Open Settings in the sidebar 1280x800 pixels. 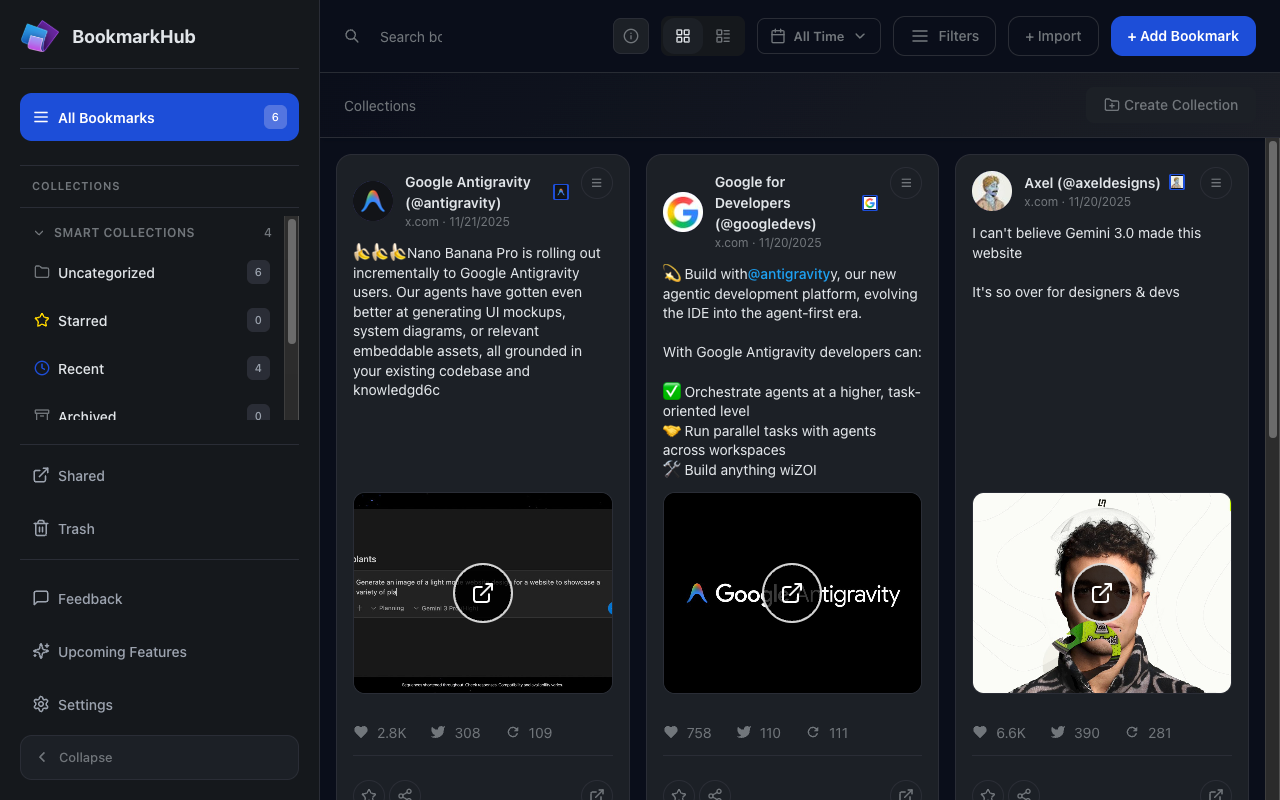[x=159, y=704]
